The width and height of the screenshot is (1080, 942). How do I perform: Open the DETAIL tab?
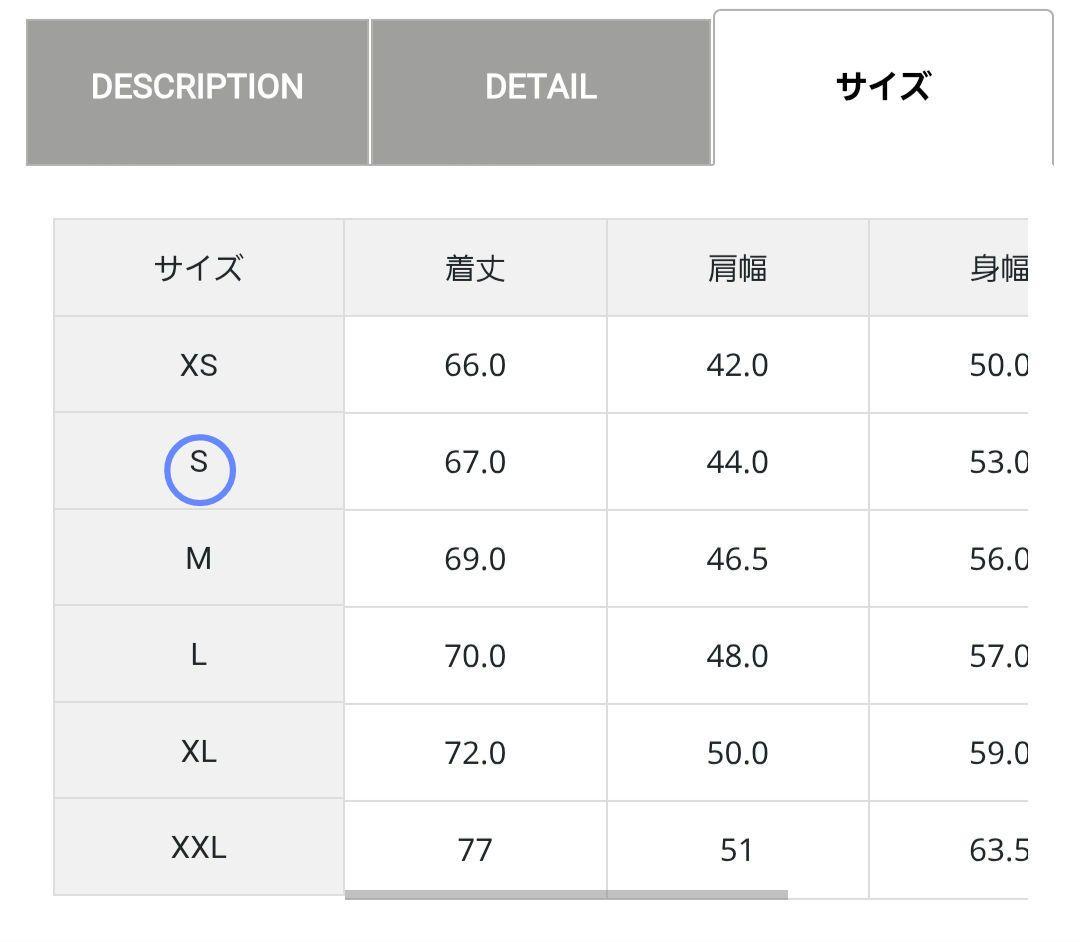pos(540,88)
